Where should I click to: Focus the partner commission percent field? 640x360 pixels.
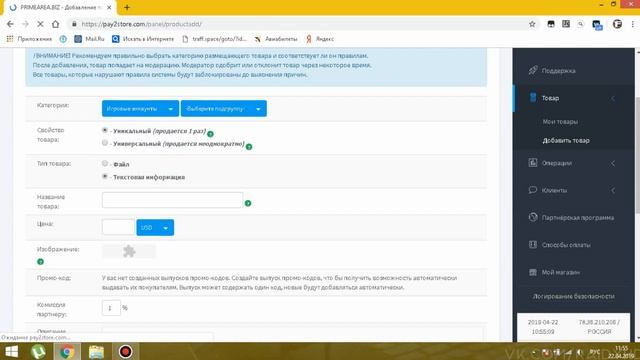111,308
